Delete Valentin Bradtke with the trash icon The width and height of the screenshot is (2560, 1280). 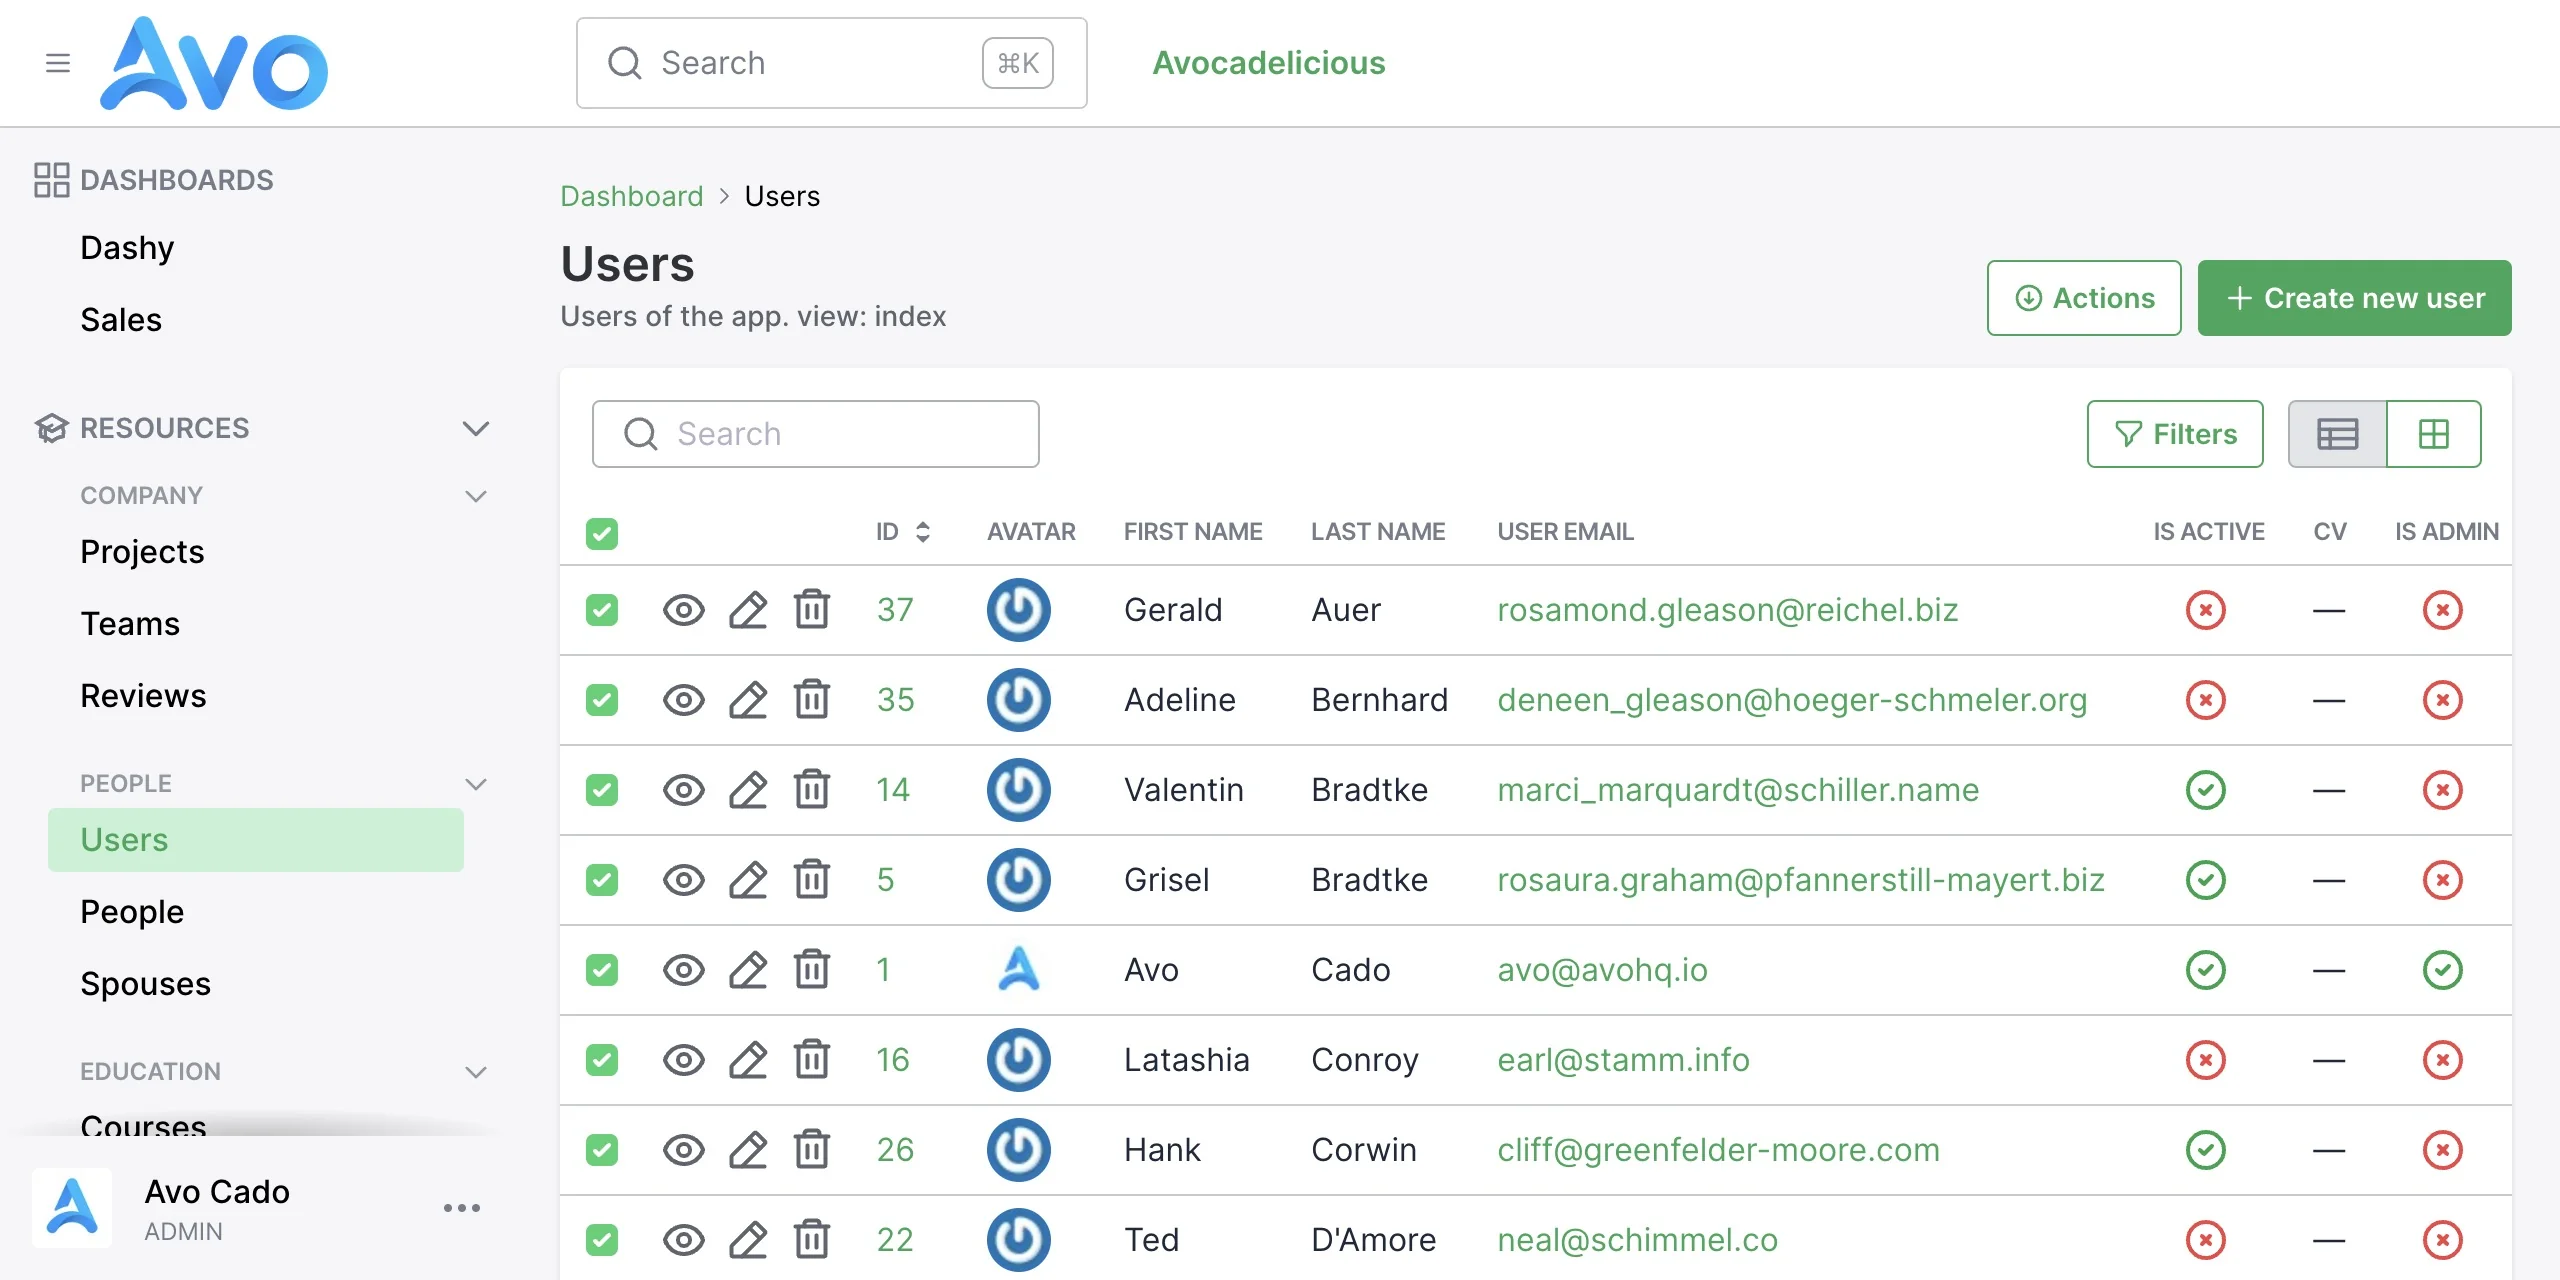point(812,789)
